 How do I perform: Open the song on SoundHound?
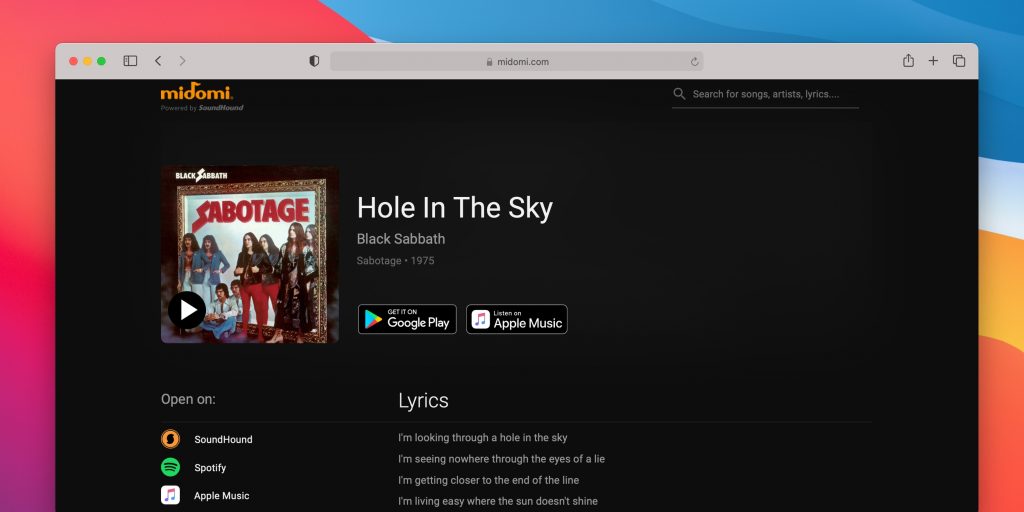pos(223,440)
